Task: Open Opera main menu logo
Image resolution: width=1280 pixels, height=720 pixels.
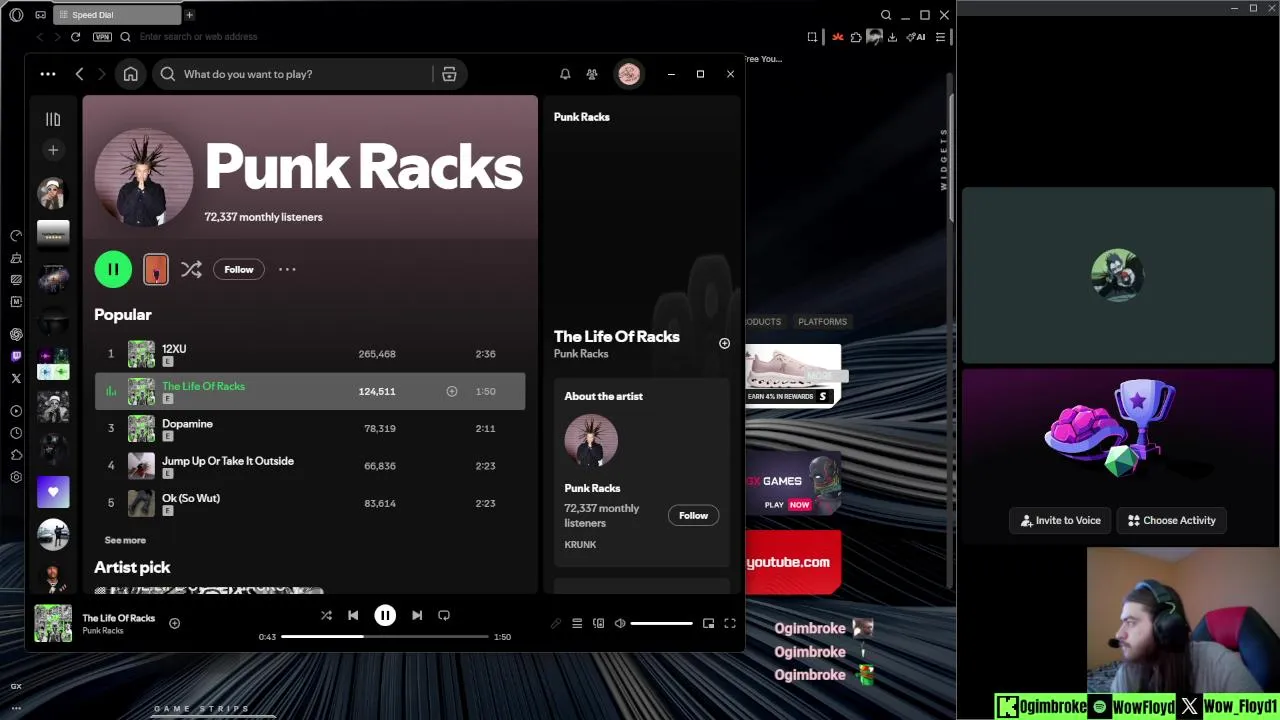Action: pos(16,15)
